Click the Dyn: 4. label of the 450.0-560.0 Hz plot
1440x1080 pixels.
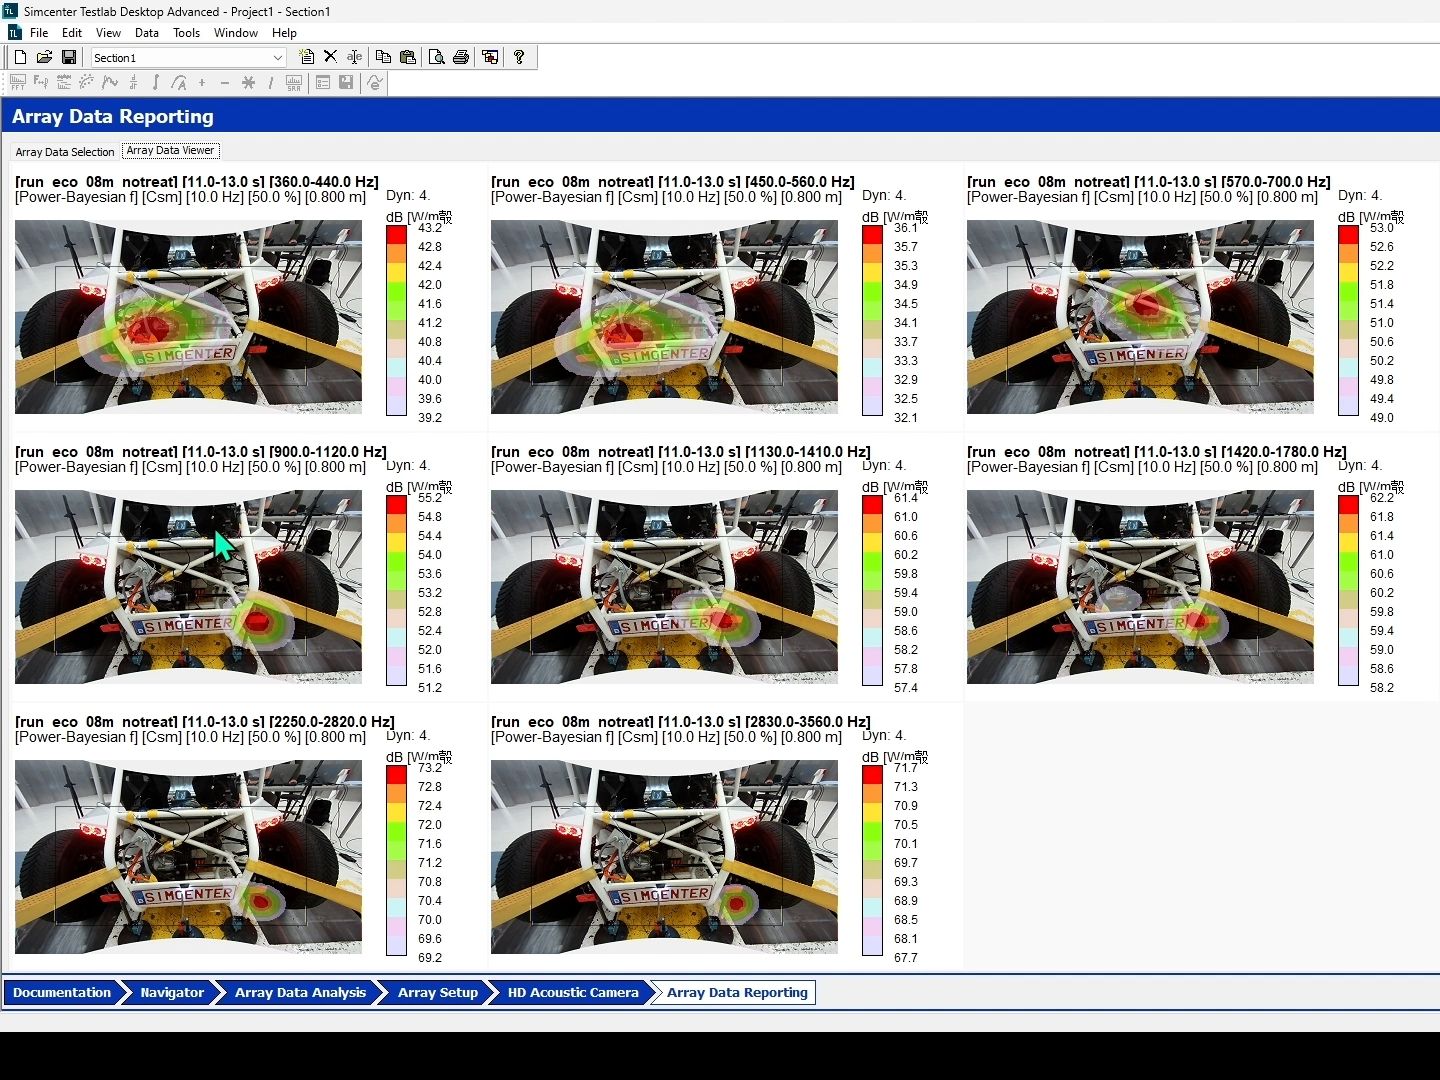click(x=884, y=195)
